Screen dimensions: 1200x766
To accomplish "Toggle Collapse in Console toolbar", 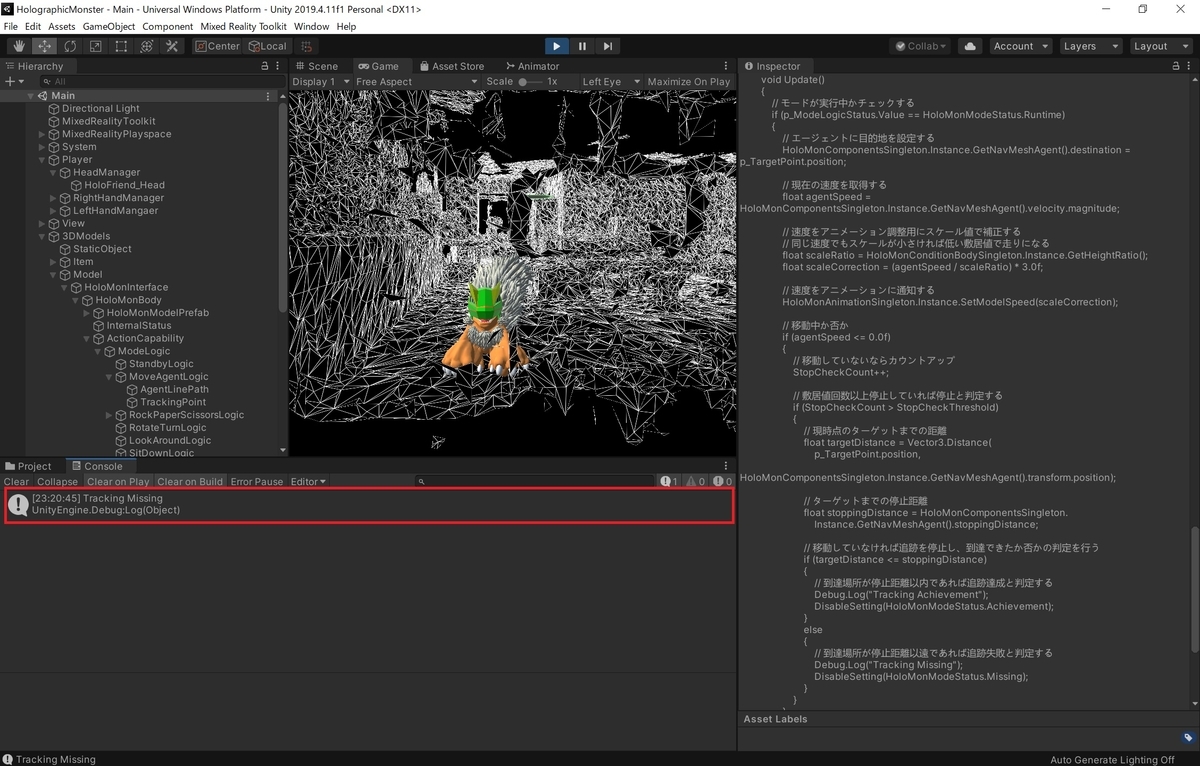I will point(57,482).
